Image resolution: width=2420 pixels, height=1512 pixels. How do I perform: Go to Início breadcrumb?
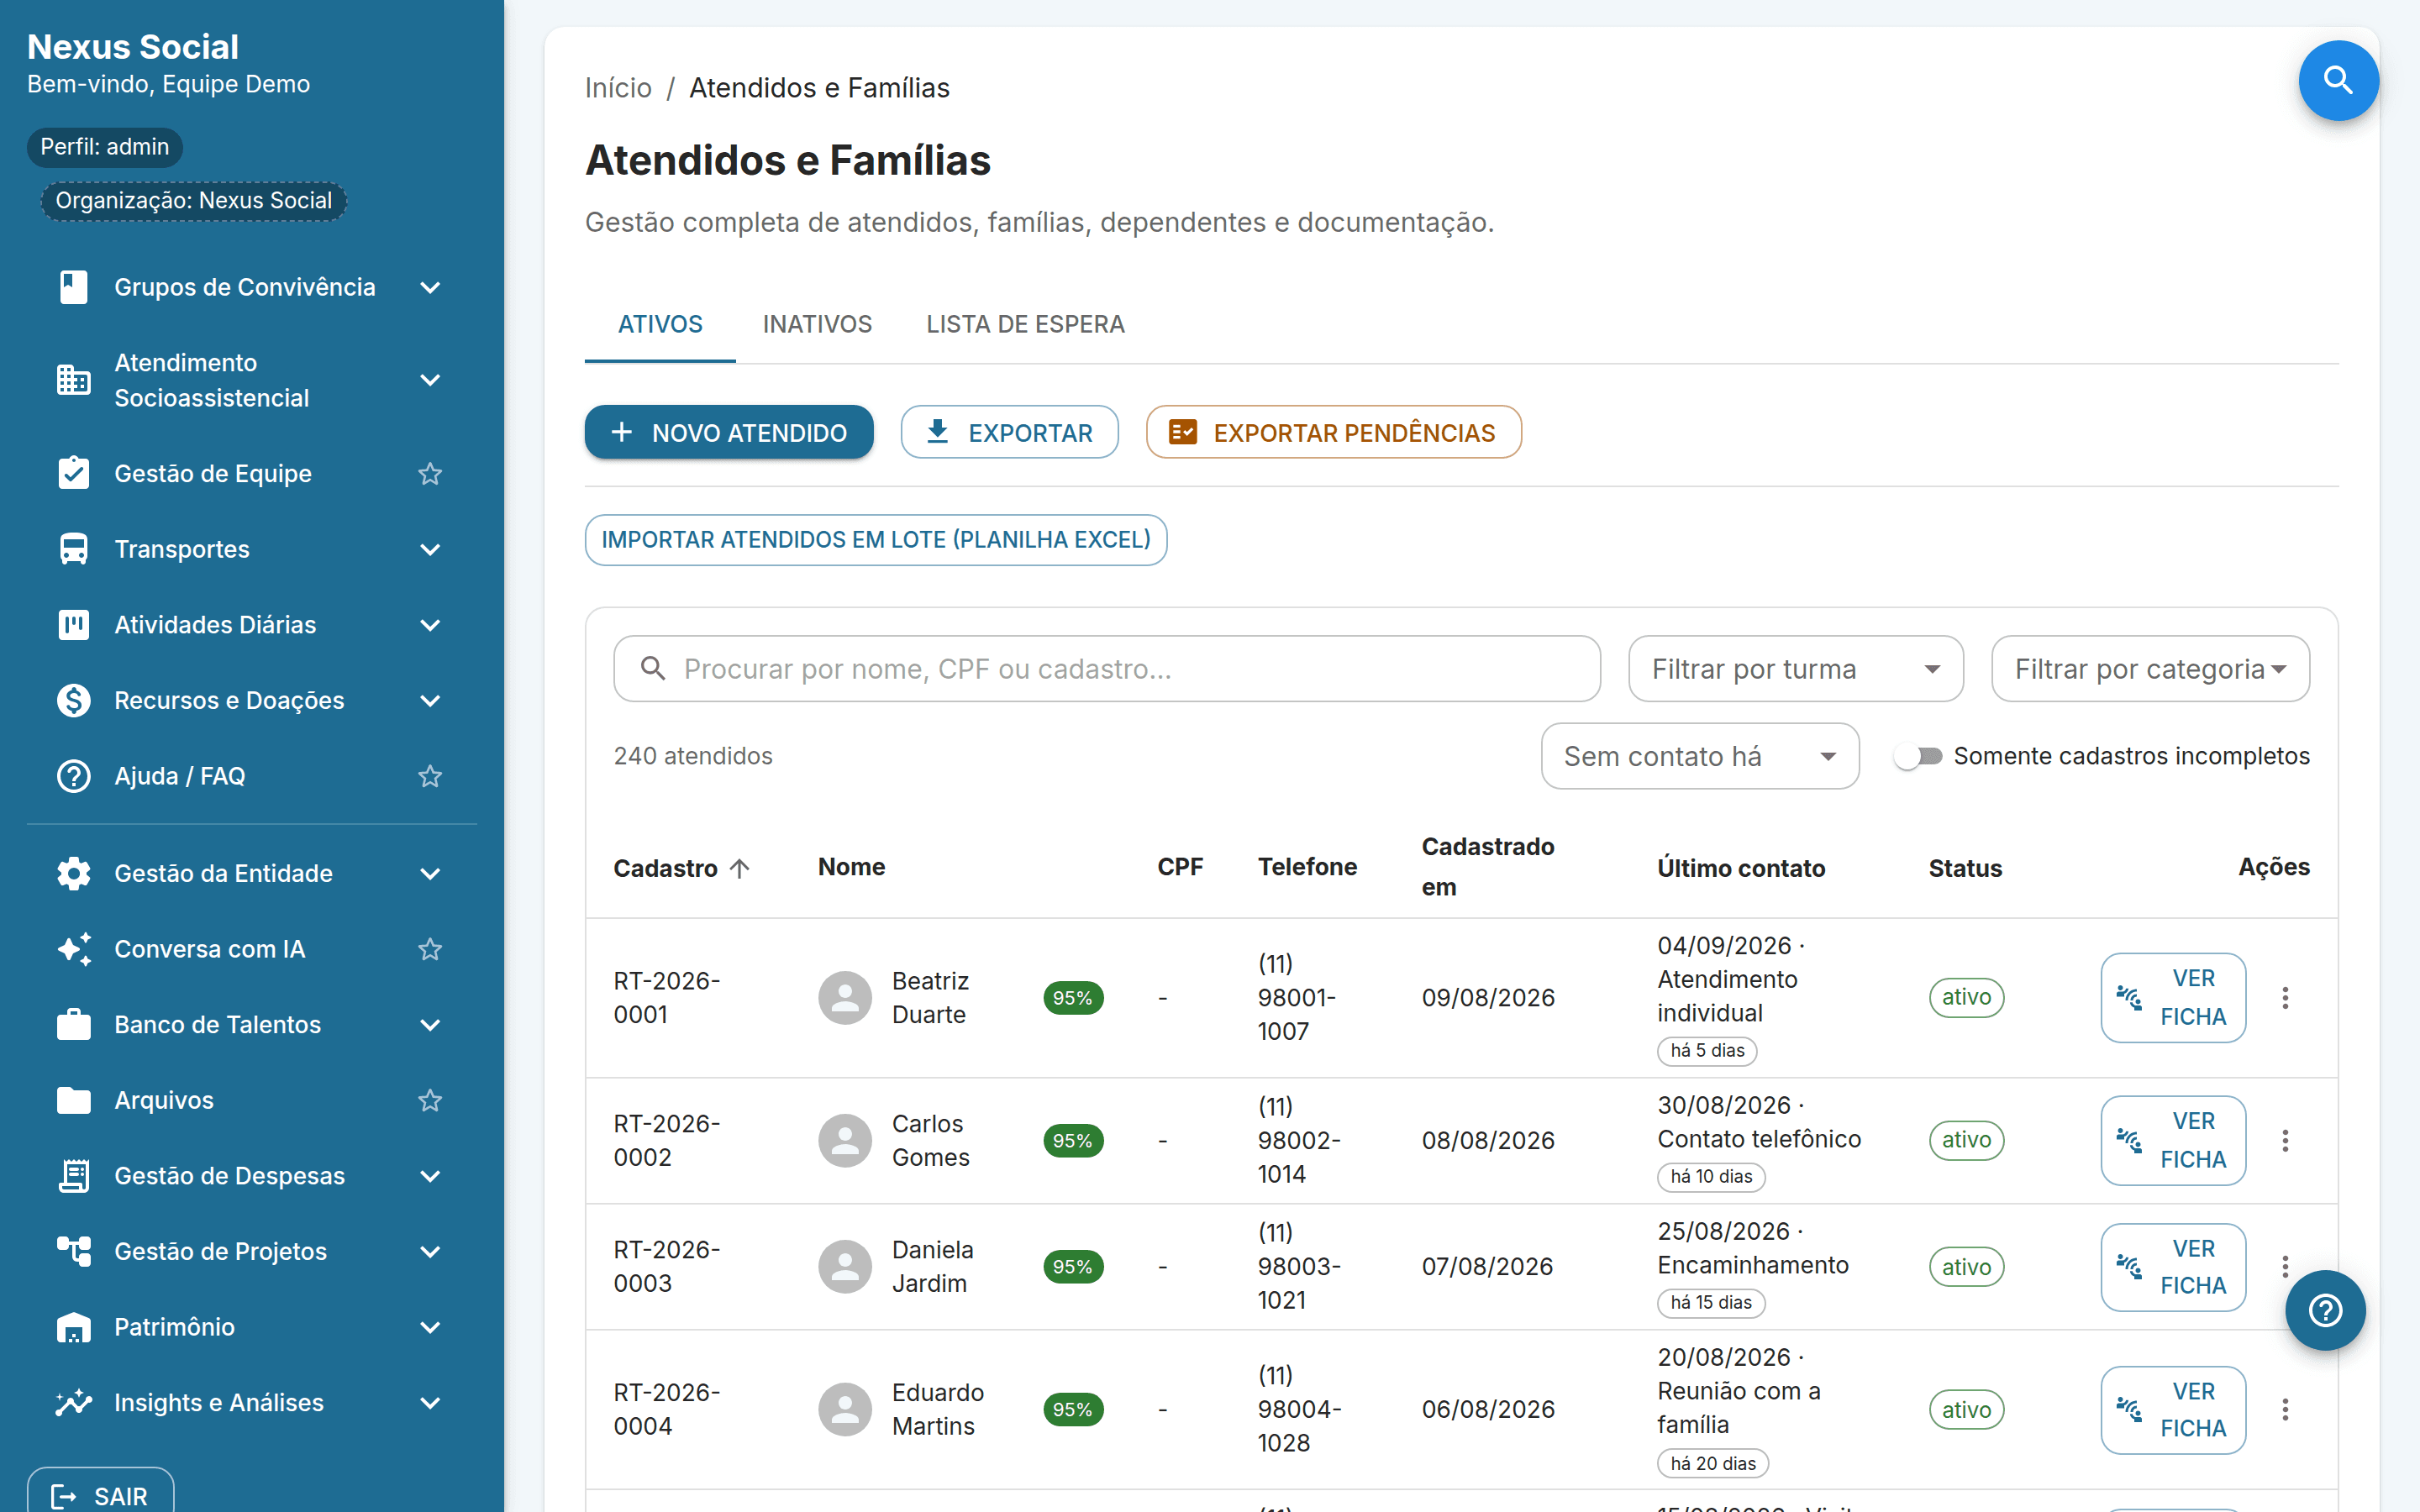click(618, 88)
